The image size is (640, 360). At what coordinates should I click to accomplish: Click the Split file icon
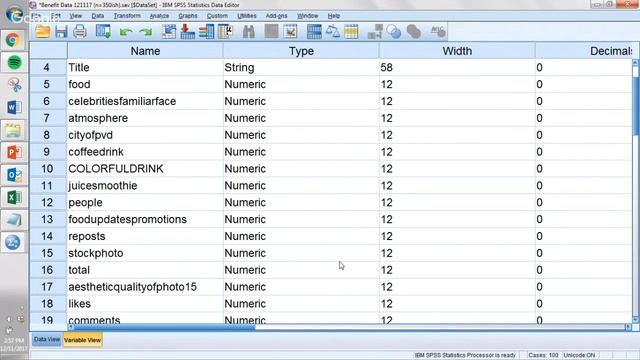pos(314,31)
